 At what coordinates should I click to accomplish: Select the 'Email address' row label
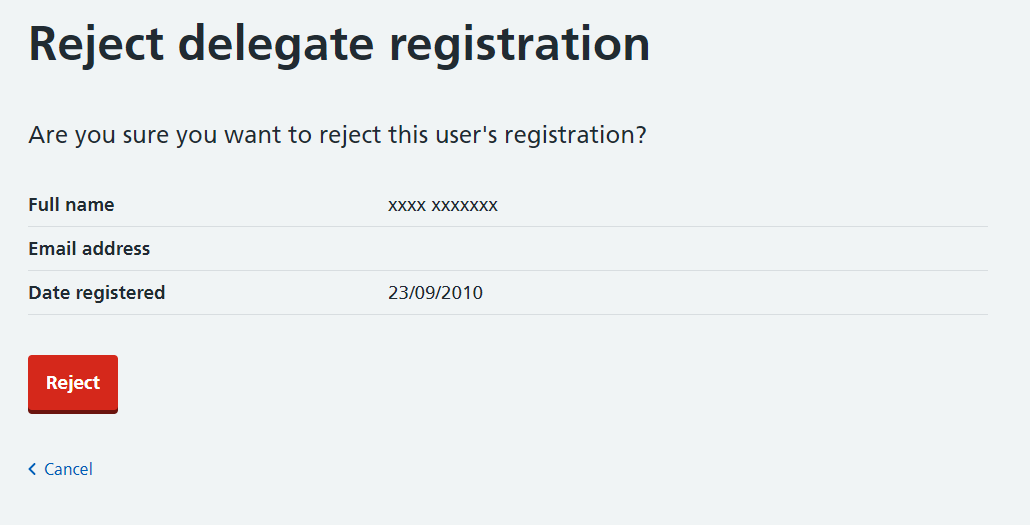(x=89, y=249)
